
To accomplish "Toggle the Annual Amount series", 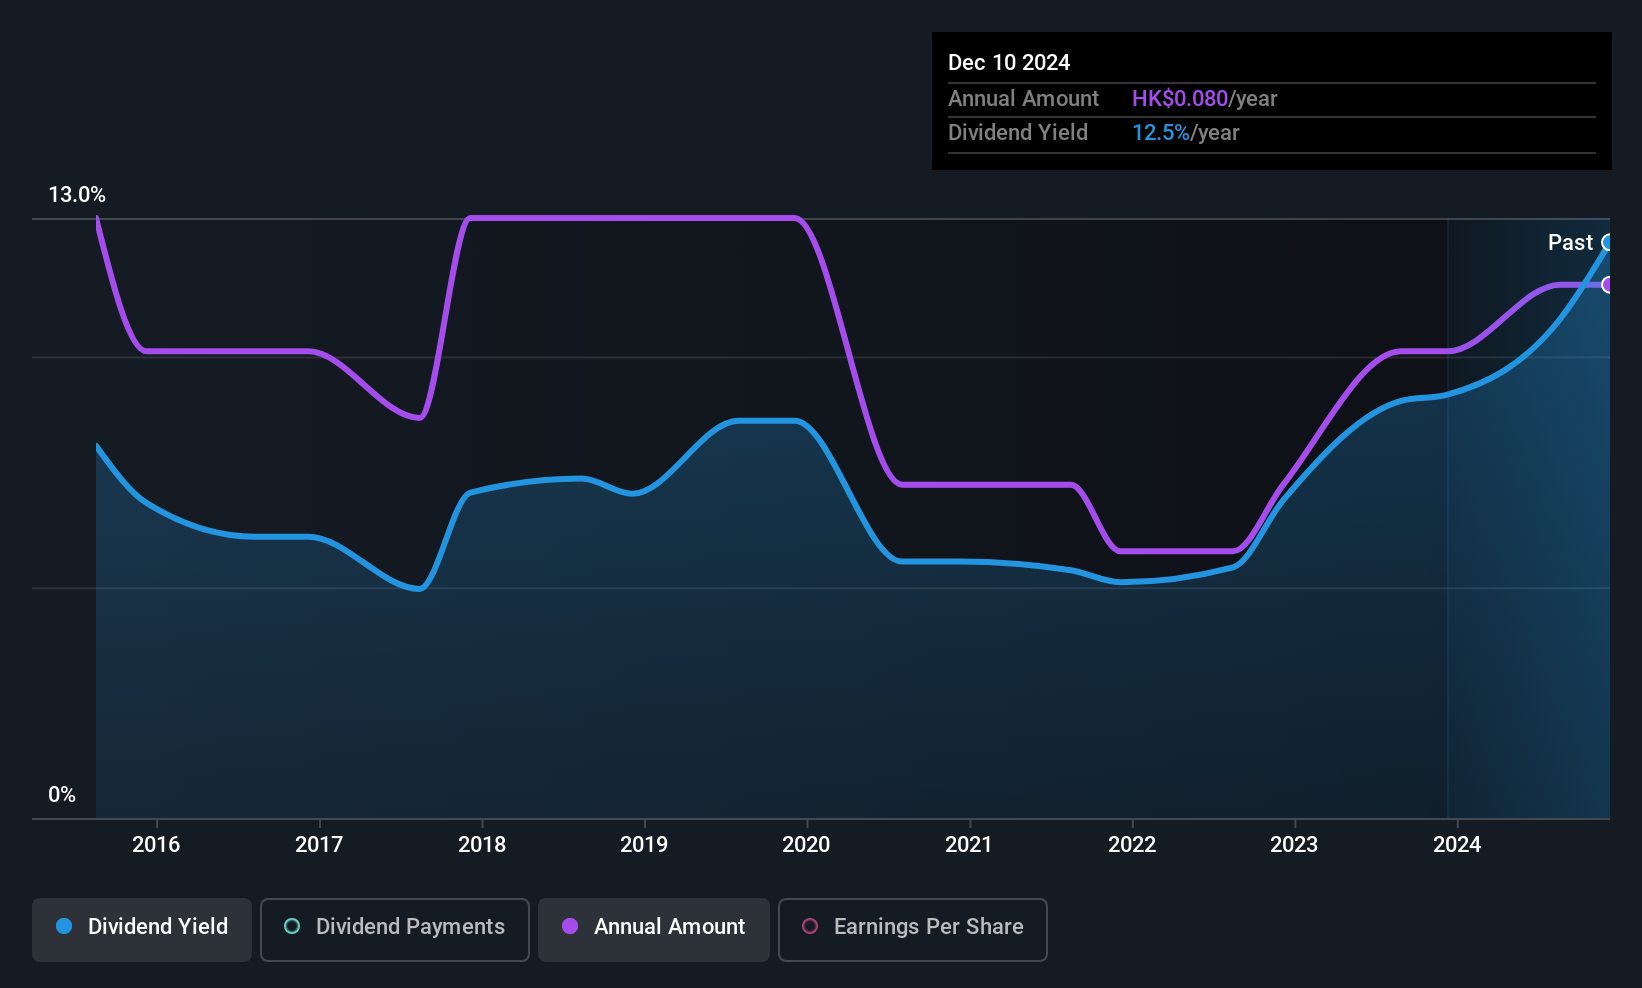I will (654, 930).
